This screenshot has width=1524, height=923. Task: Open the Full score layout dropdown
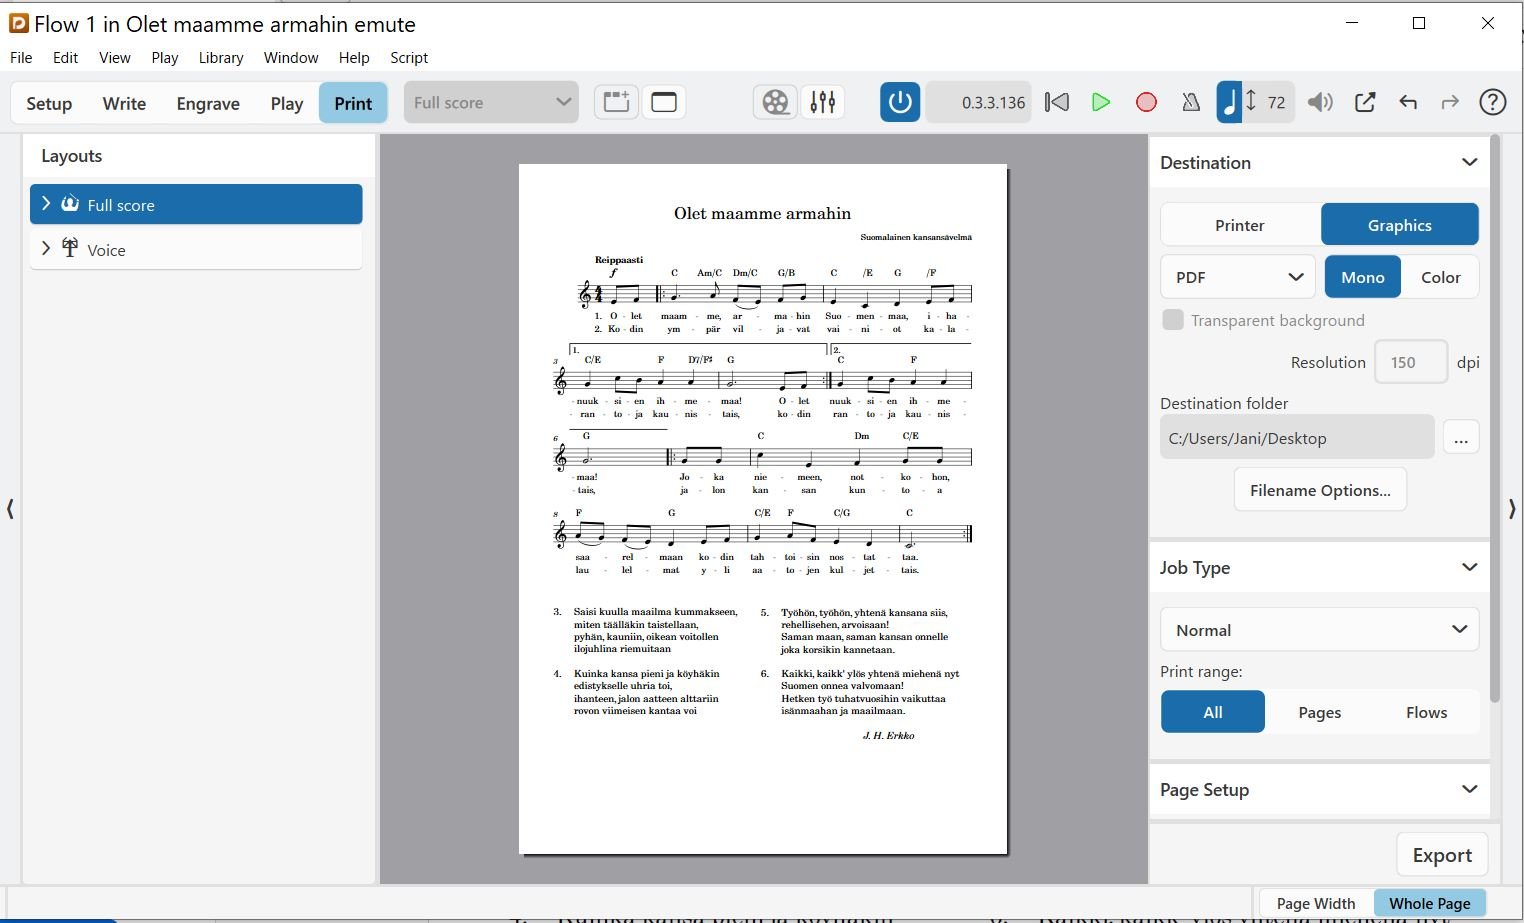[491, 102]
